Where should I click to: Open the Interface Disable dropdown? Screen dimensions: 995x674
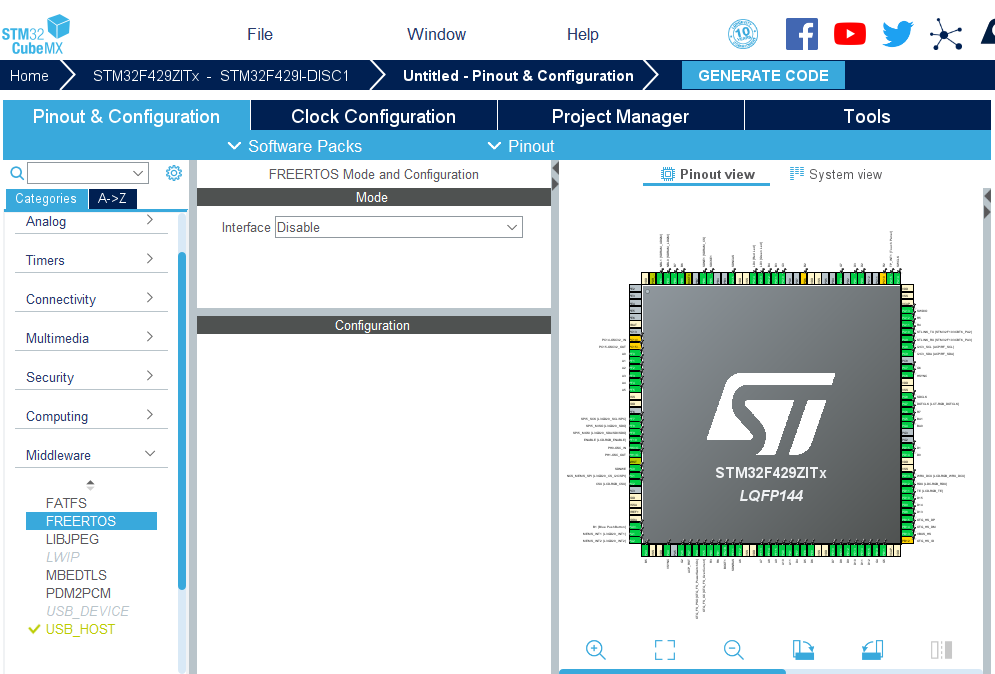399,227
